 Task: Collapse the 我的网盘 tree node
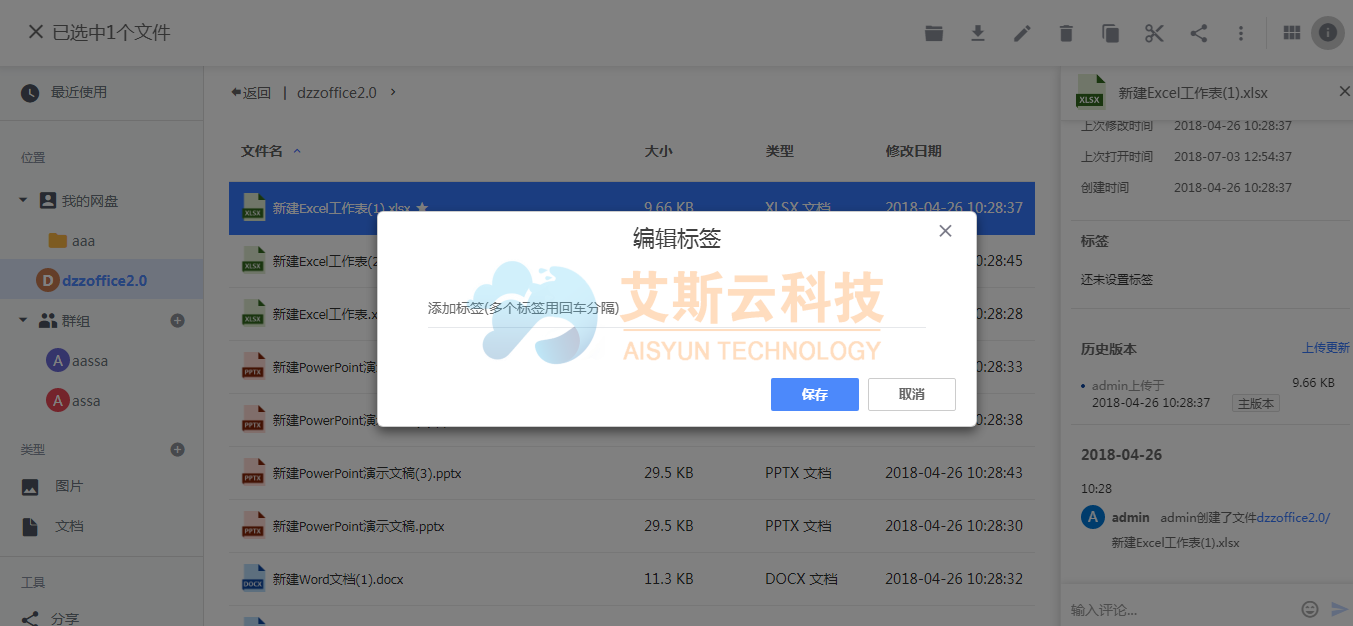click(23, 201)
